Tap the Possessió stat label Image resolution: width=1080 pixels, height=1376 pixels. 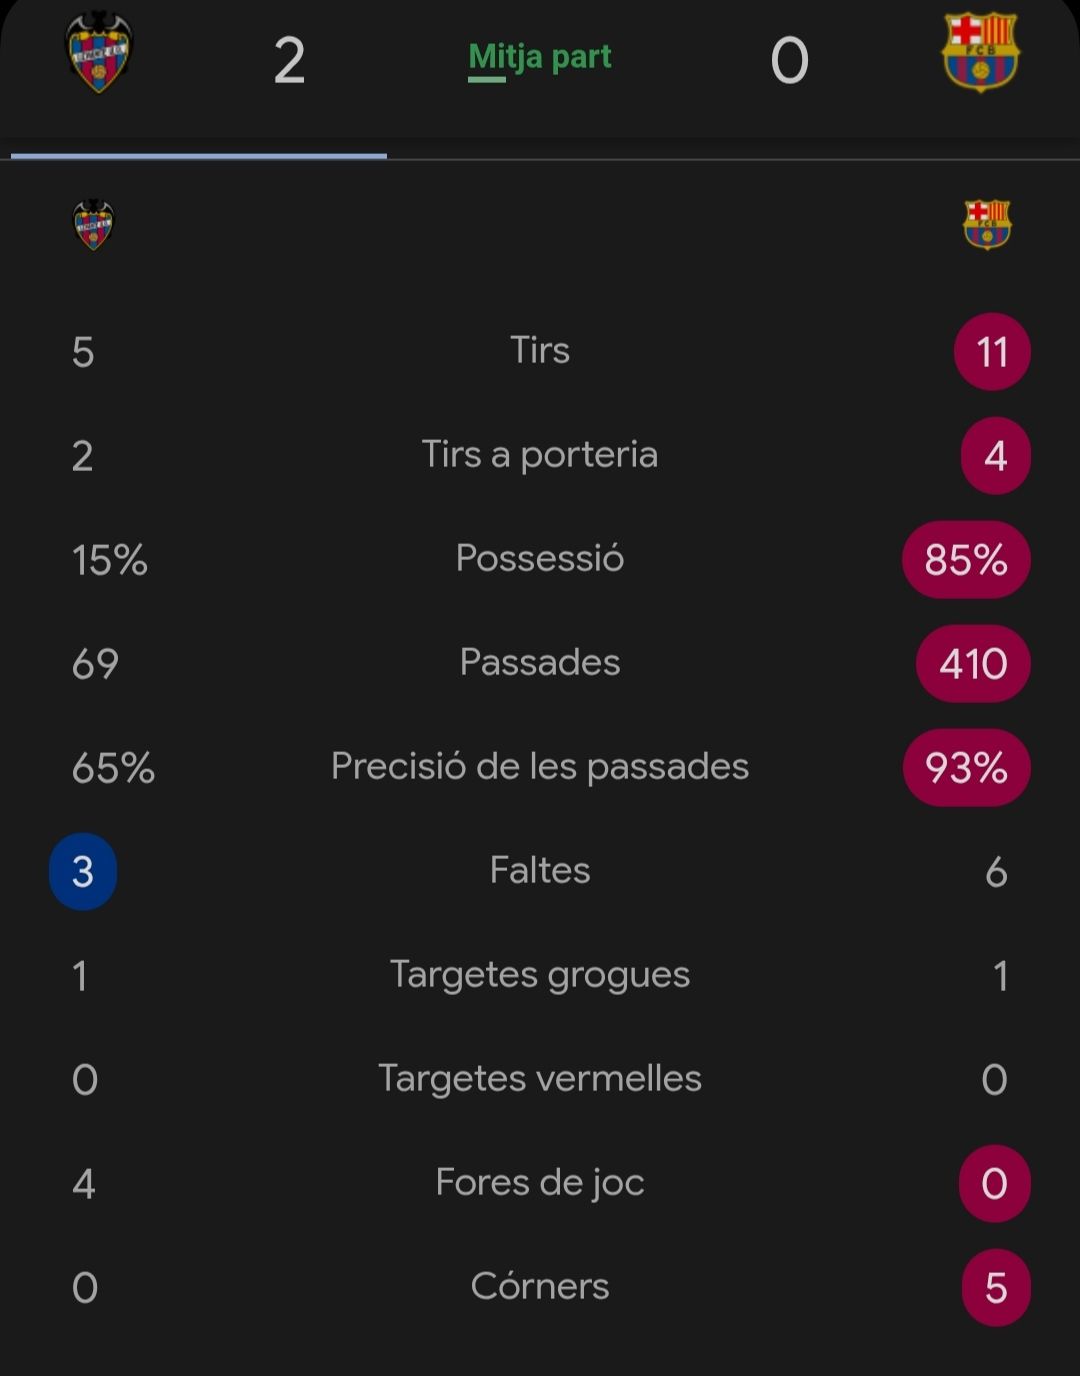coord(540,558)
